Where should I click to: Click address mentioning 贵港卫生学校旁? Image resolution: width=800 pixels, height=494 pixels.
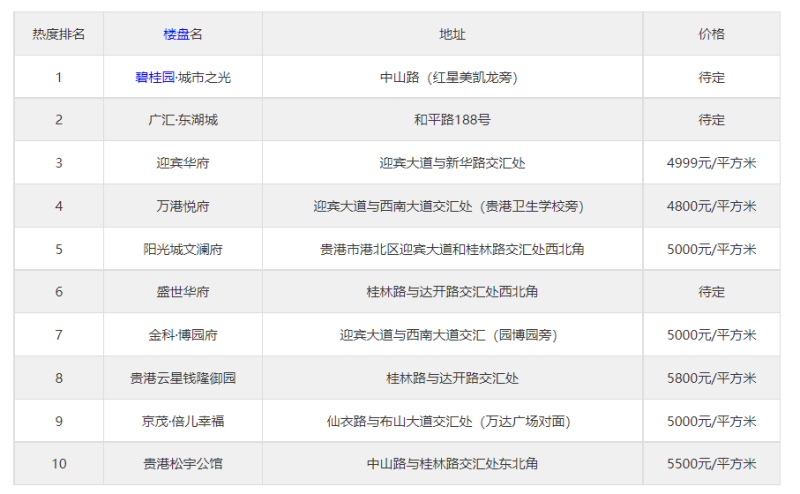448,206
